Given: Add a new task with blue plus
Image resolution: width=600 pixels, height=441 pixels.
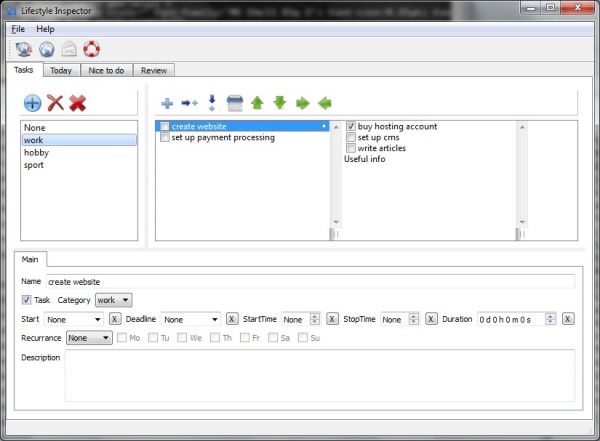Looking at the screenshot, I should coord(167,103).
